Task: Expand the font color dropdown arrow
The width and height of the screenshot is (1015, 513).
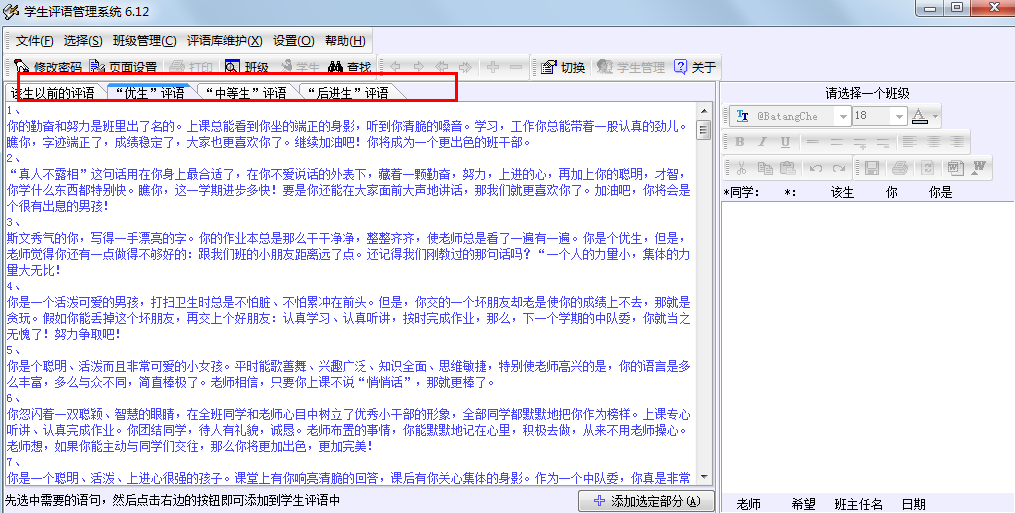Action: click(x=935, y=117)
